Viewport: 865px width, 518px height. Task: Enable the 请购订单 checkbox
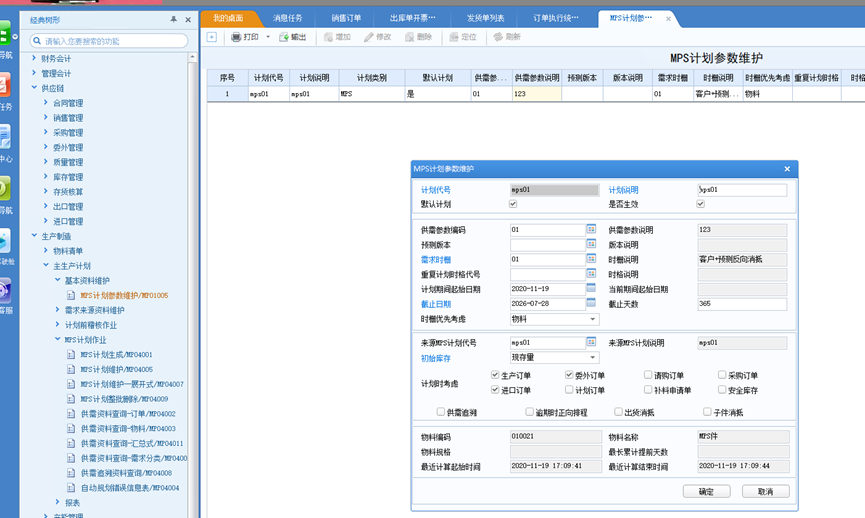point(648,375)
